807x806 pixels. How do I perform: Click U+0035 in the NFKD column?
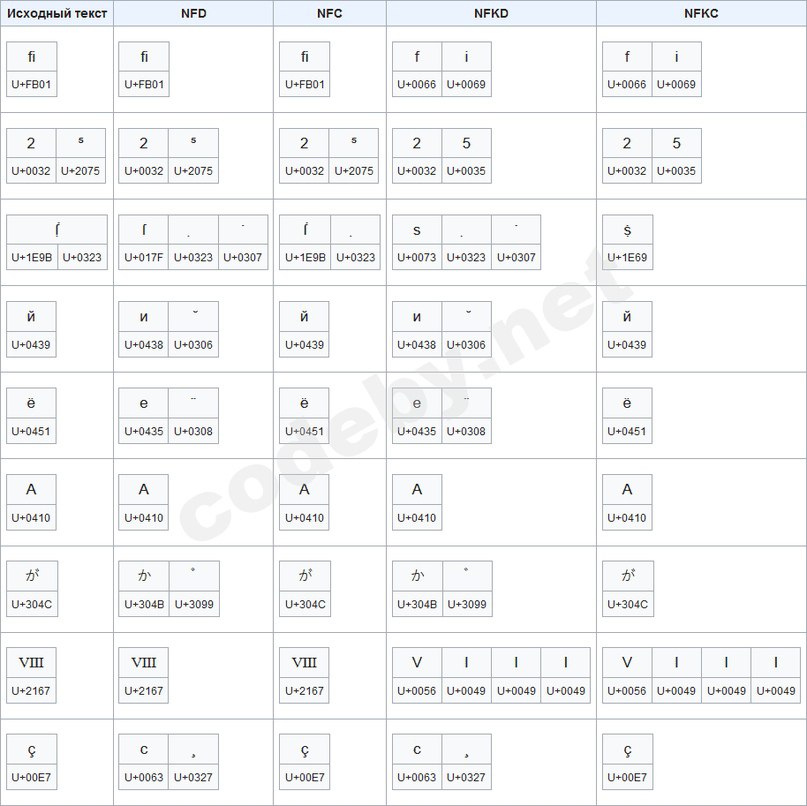click(466, 170)
